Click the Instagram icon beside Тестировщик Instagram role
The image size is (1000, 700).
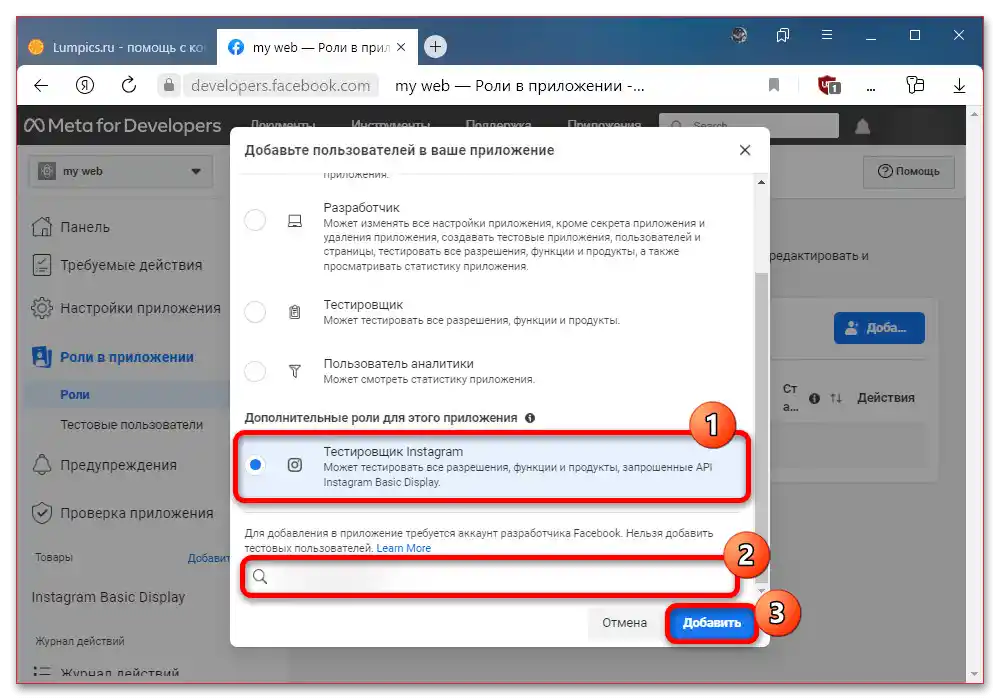point(295,464)
